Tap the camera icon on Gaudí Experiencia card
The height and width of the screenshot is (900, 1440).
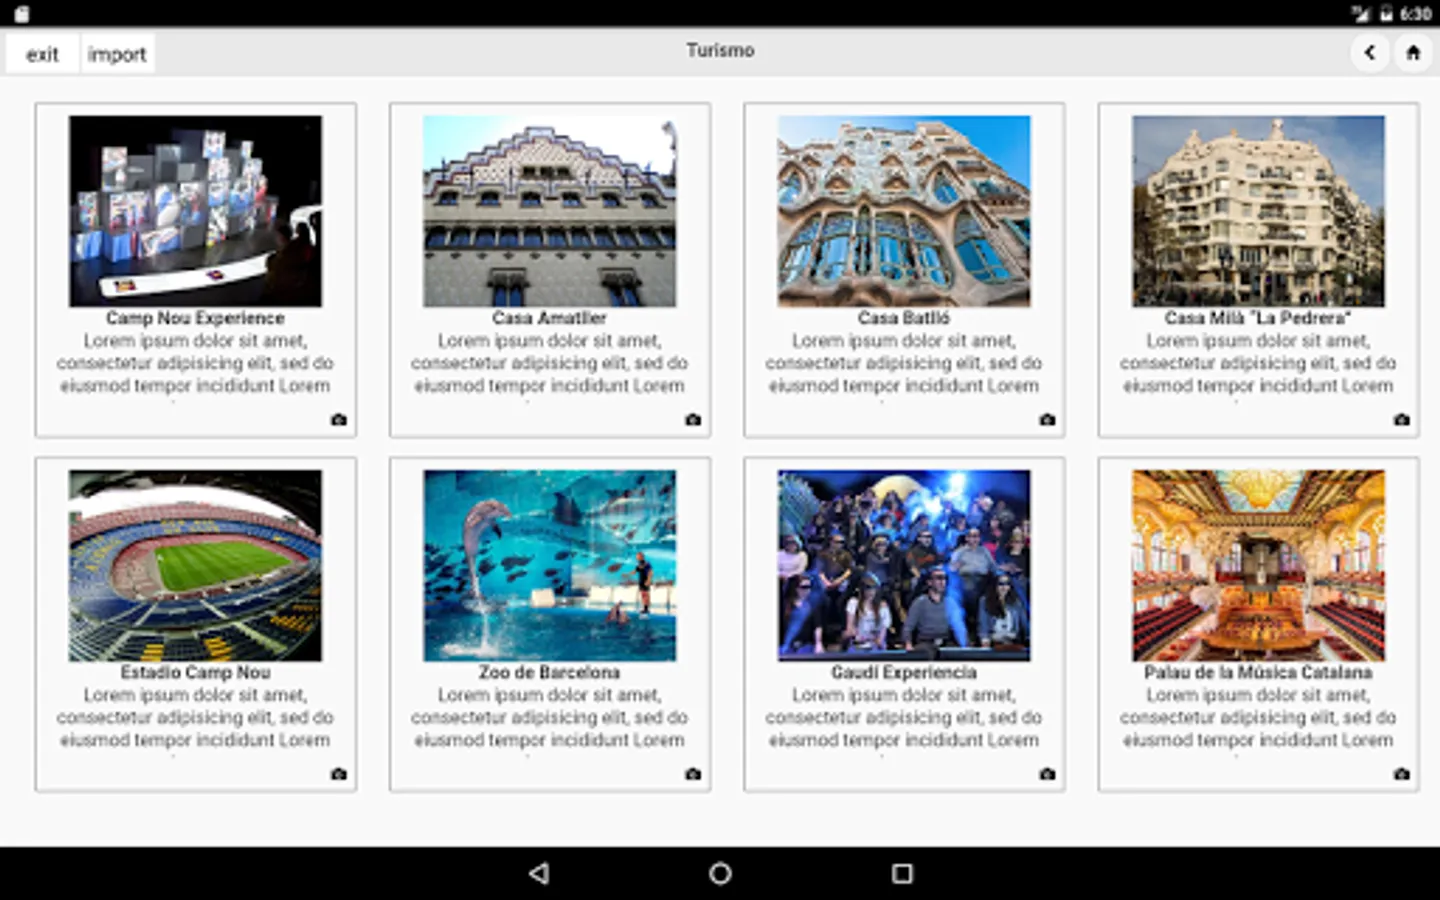[1047, 774]
